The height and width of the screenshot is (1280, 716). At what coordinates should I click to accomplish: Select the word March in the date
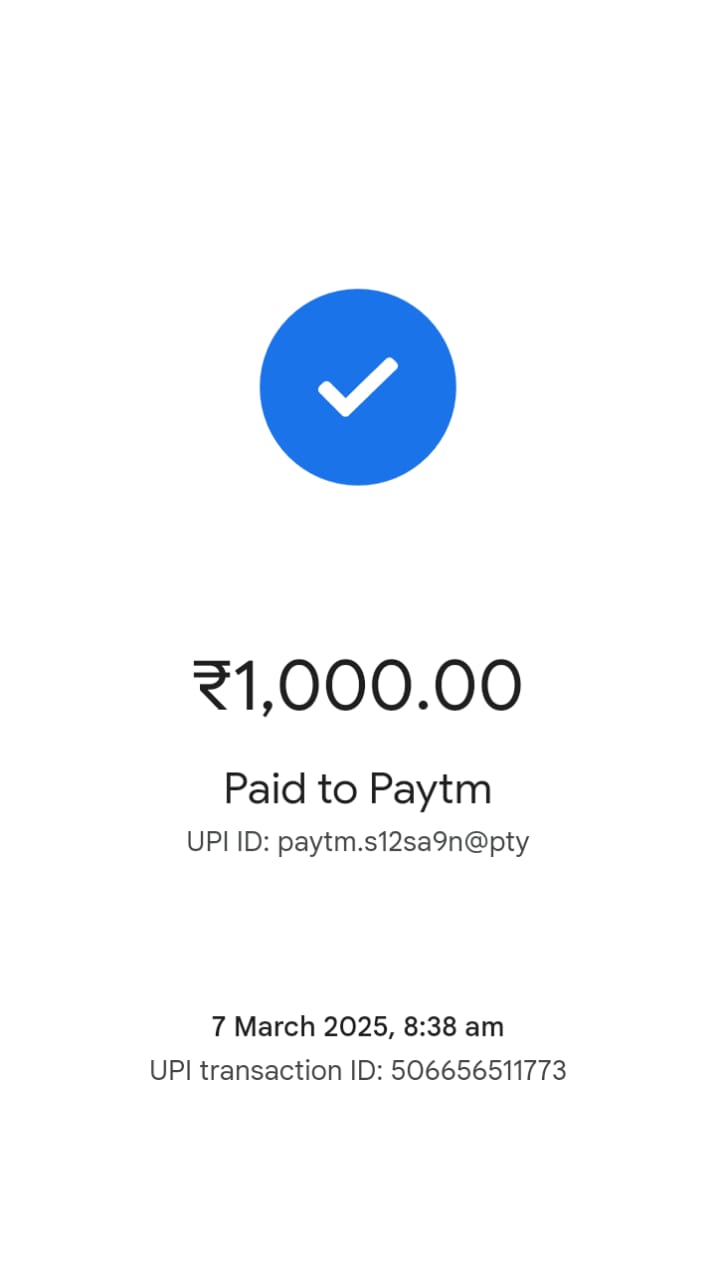tap(273, 1026)
